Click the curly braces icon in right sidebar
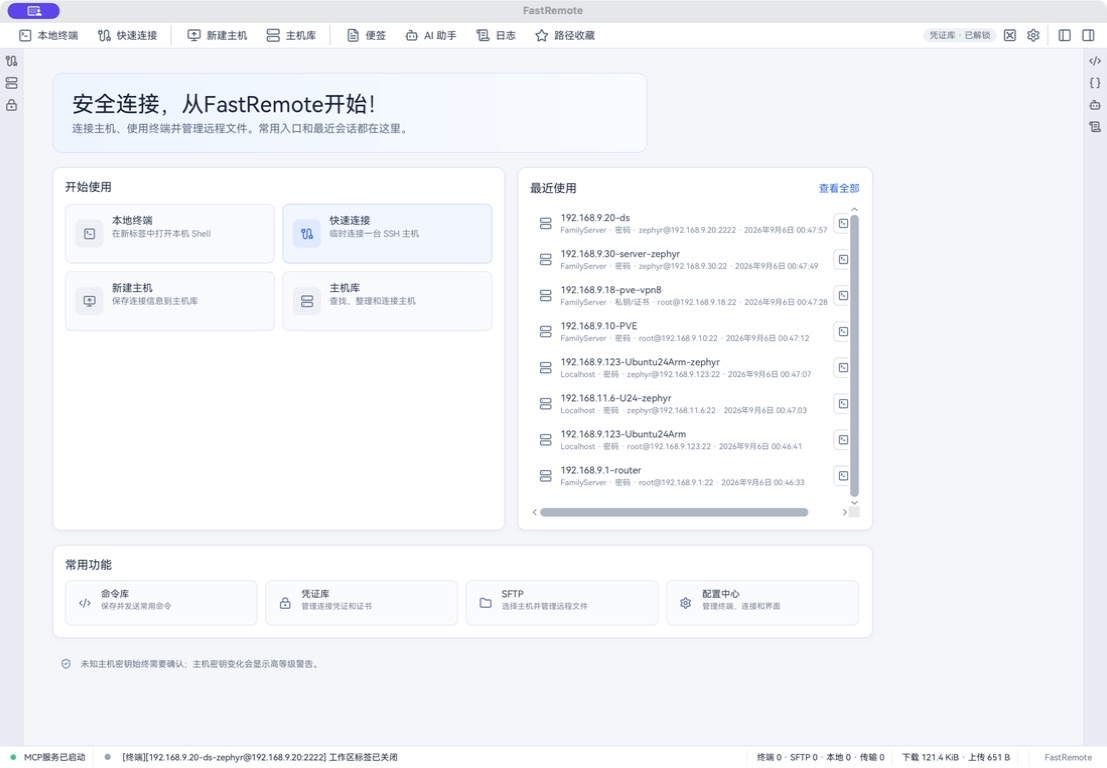 pos(1095,83)
